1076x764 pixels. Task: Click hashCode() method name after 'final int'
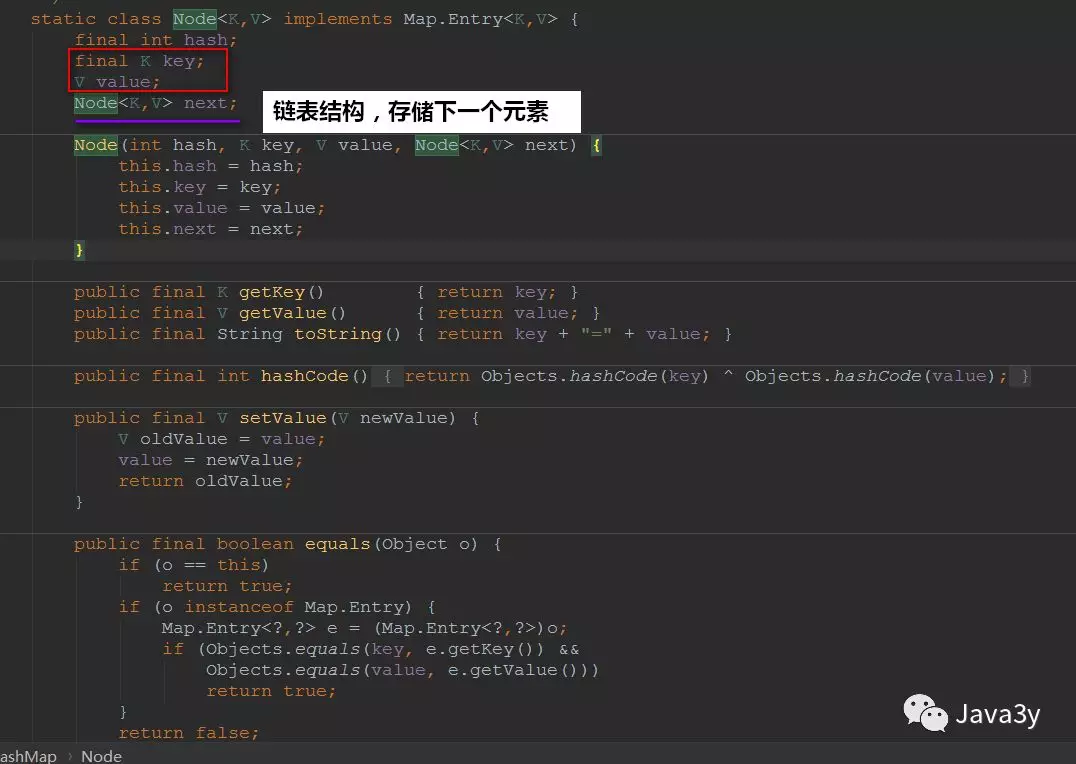click(x=305, y=376)
